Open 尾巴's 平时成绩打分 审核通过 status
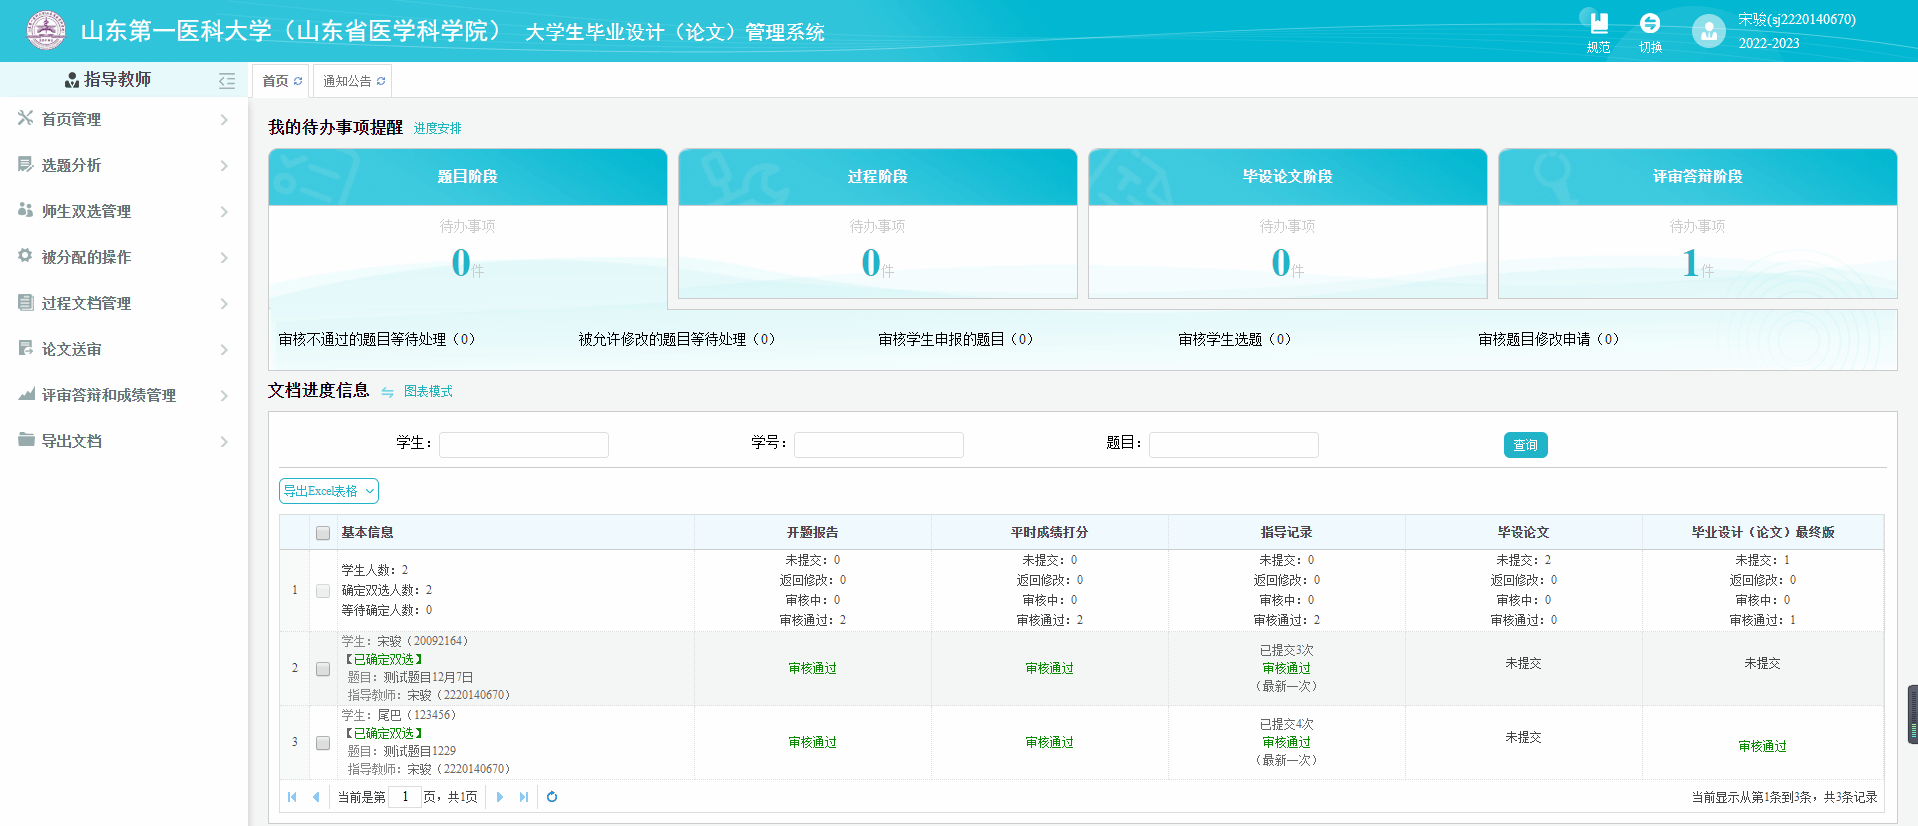The height and width of the screenshot is (826, 1918). coord(1050,742)
